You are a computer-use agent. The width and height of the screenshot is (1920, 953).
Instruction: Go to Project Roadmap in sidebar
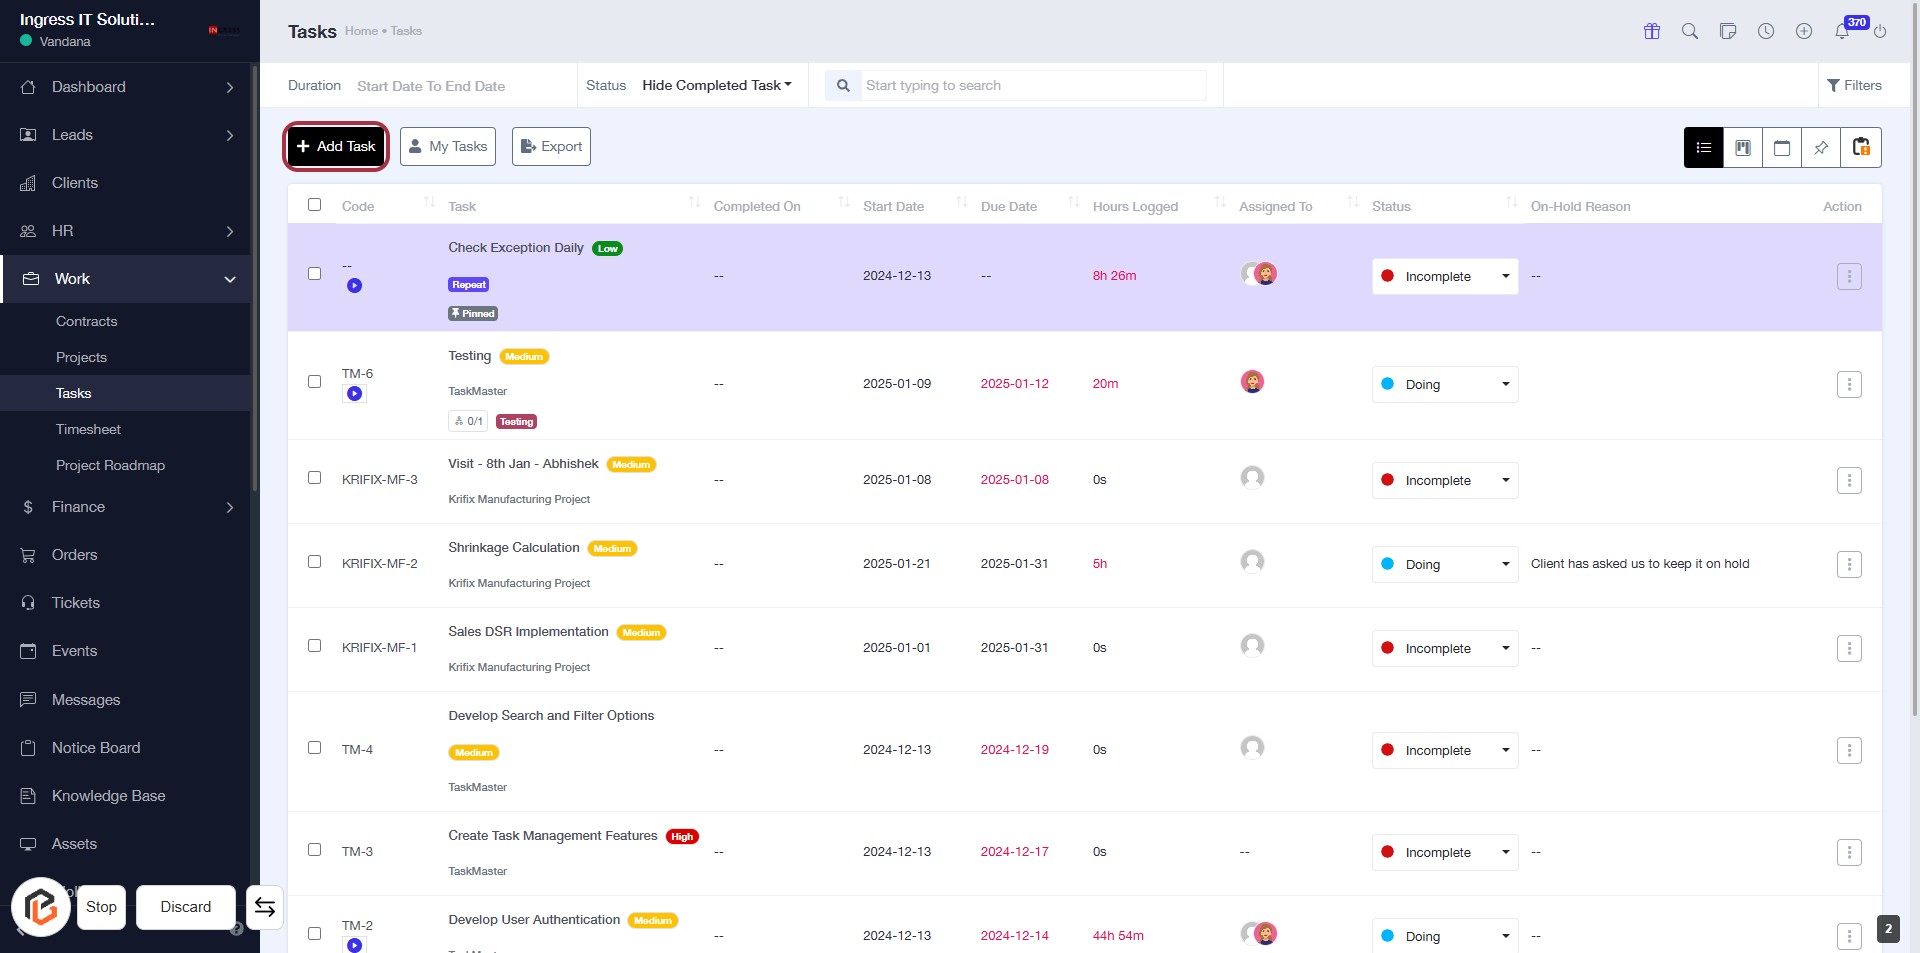[110, 465]
